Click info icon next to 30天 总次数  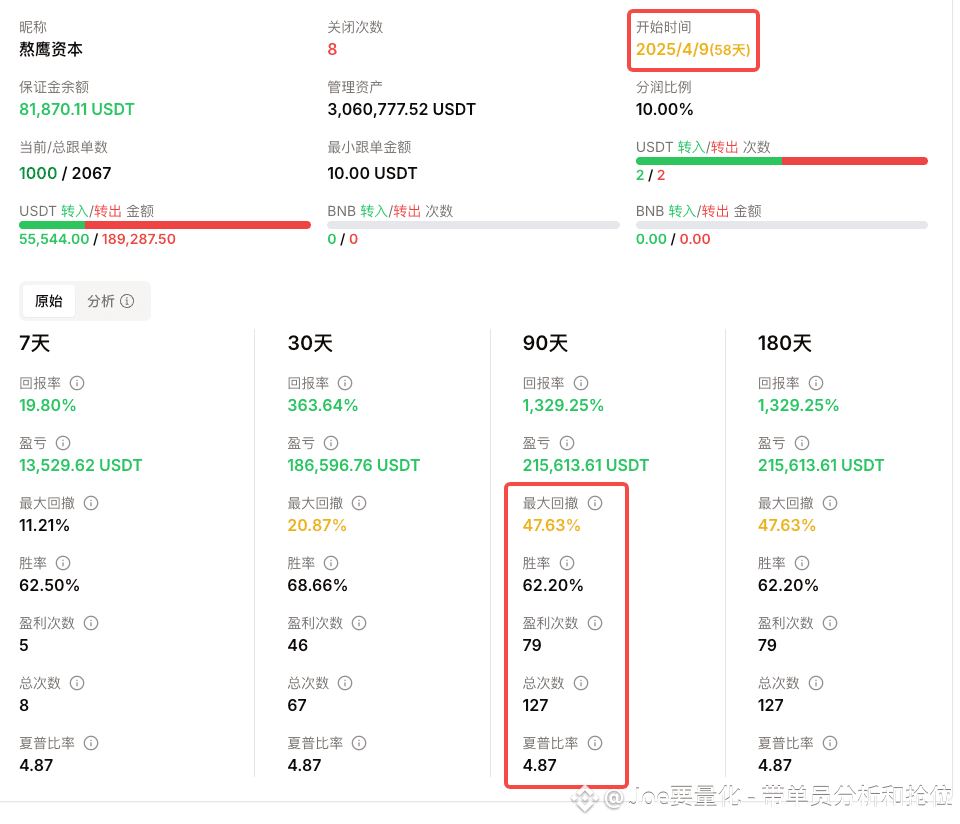click(345, 683)
